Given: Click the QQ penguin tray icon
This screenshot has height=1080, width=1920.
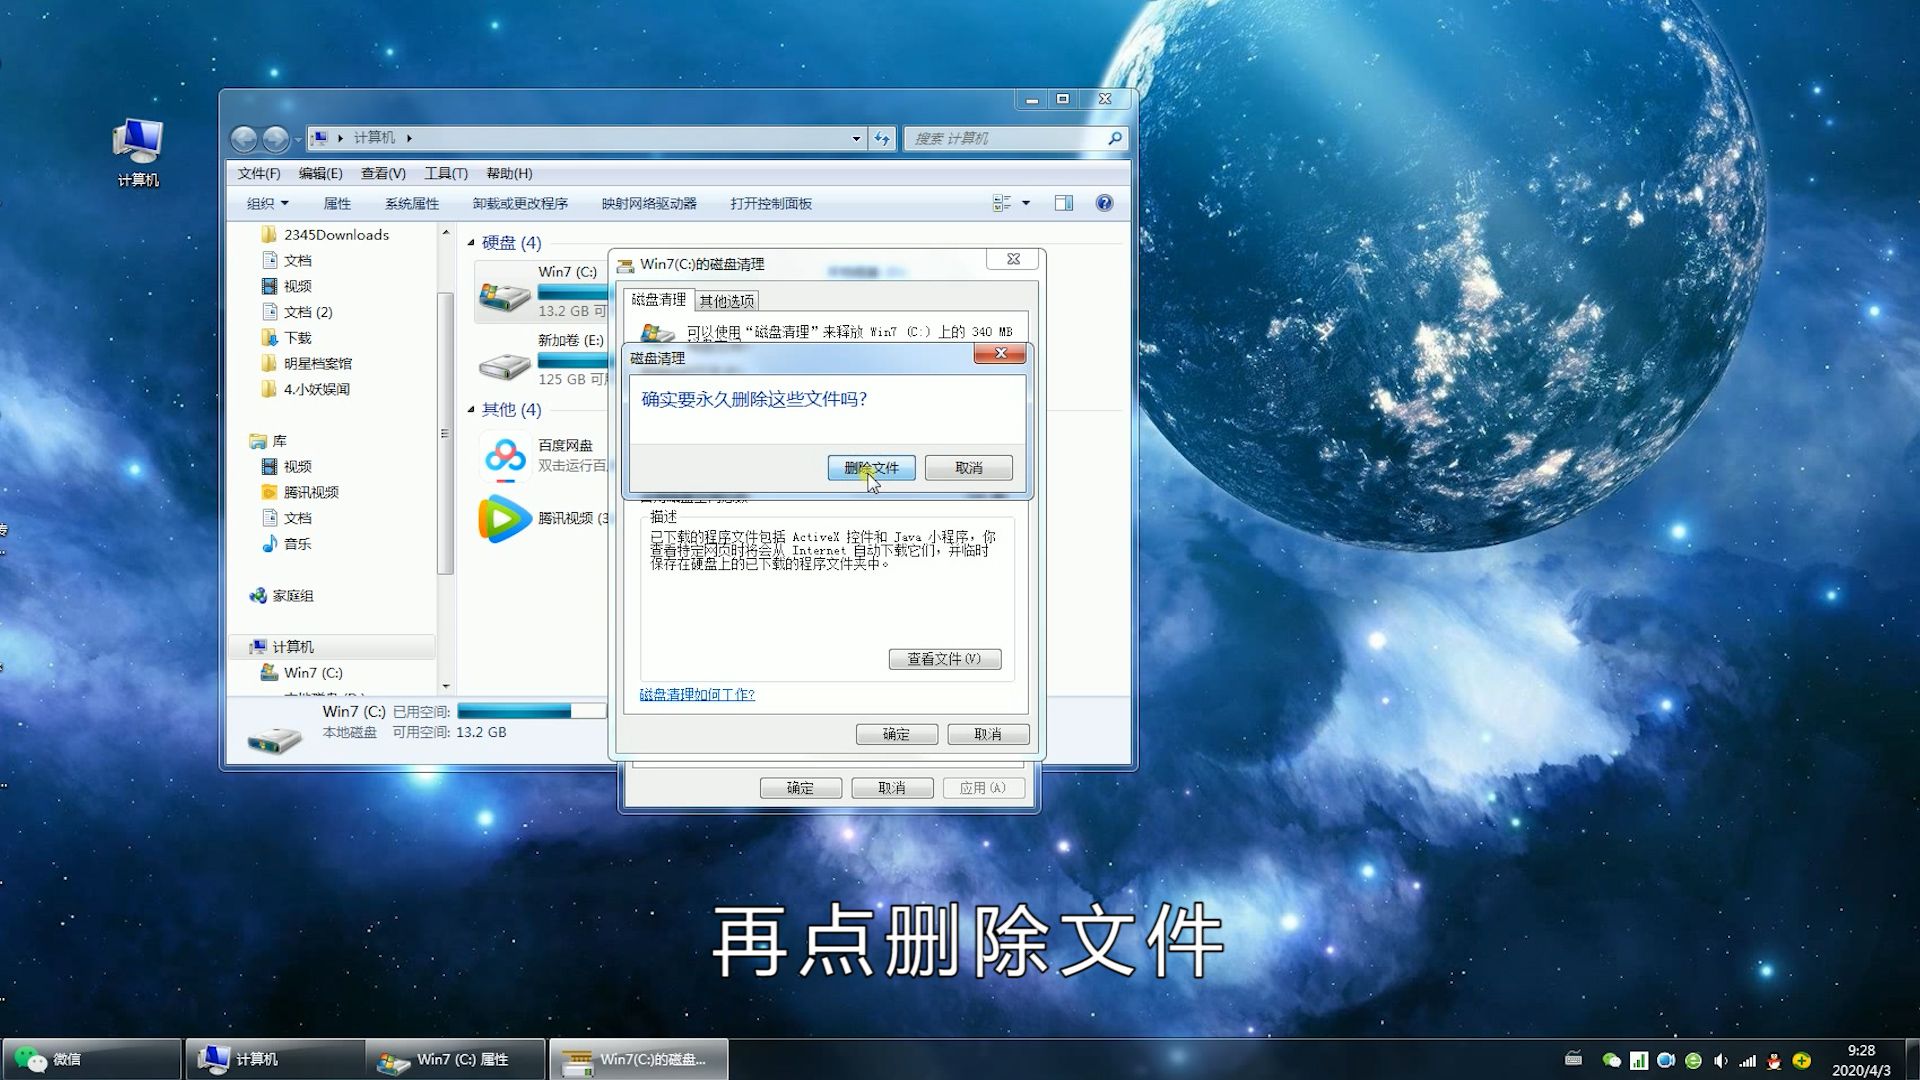Looking at the screenshot, I should 1774,1061.
